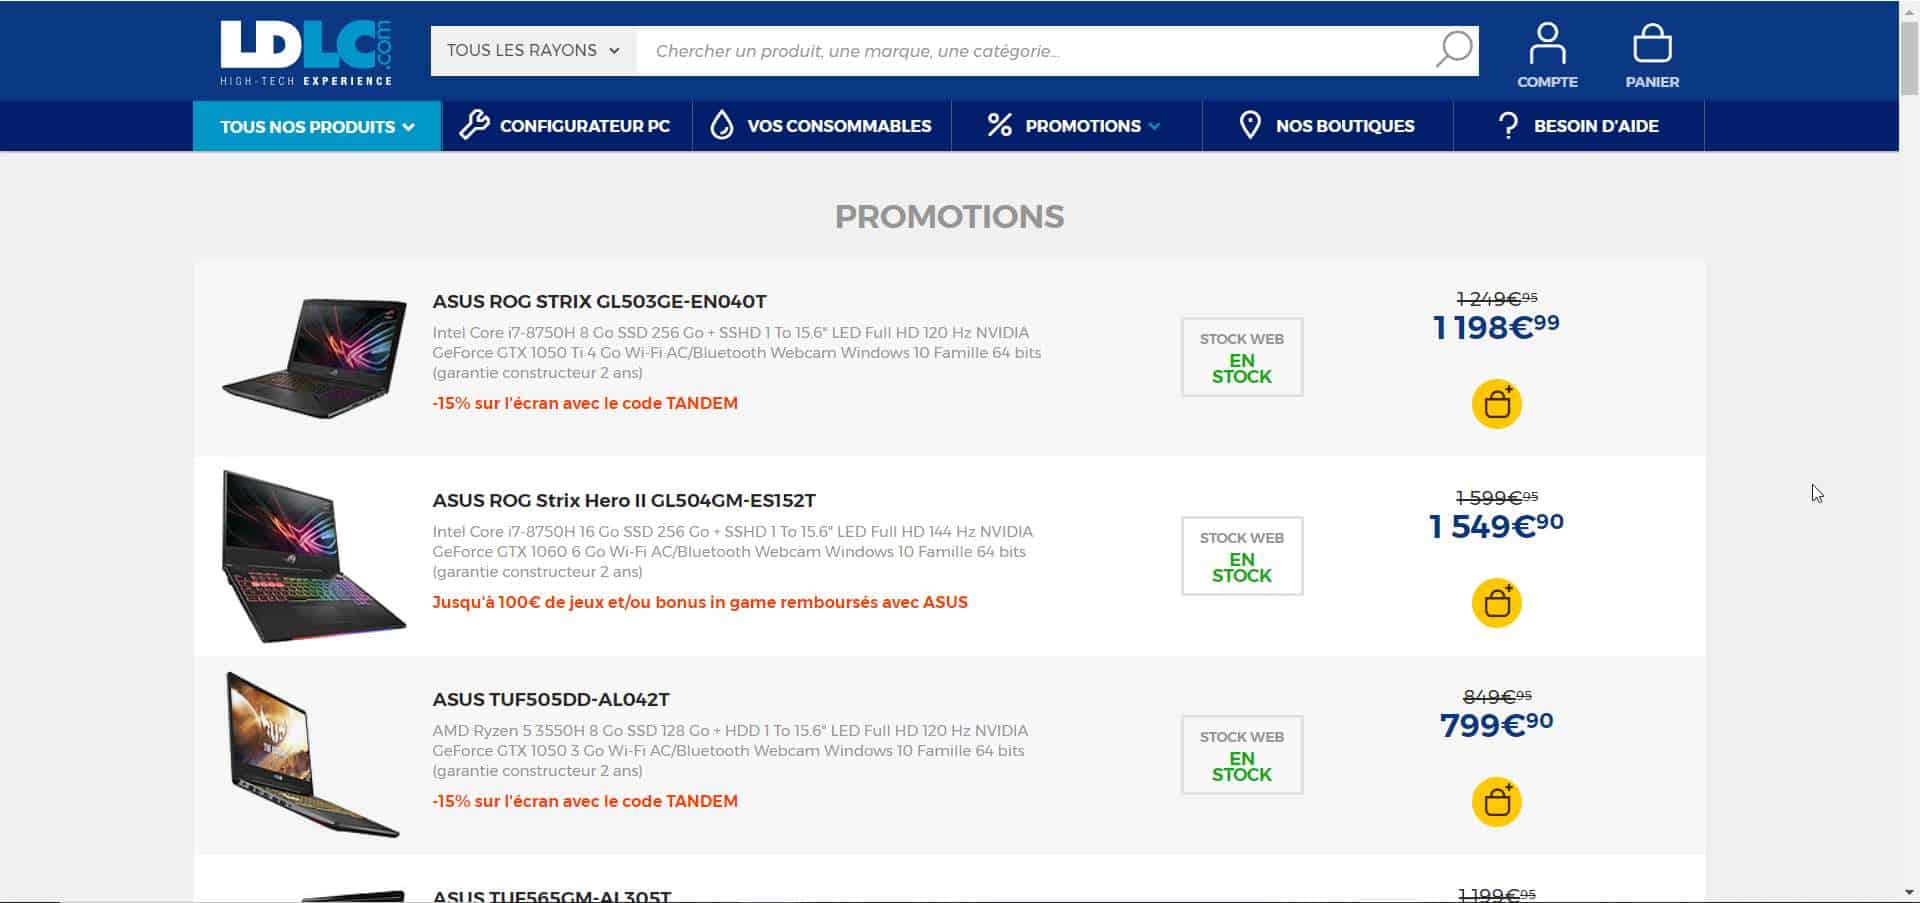Click the product search input field
Viewport: 1920px width, 903px height.
click(x=1035, y=51)
